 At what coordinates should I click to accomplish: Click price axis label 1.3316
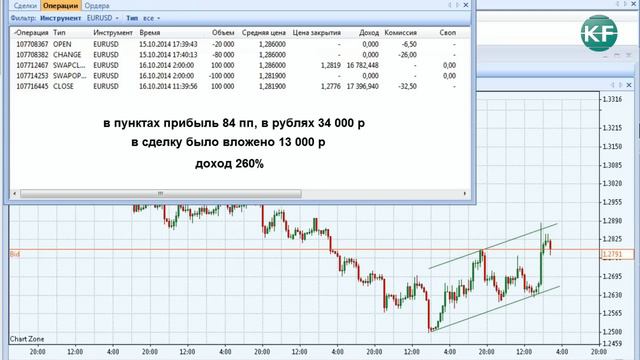(612, 99)
